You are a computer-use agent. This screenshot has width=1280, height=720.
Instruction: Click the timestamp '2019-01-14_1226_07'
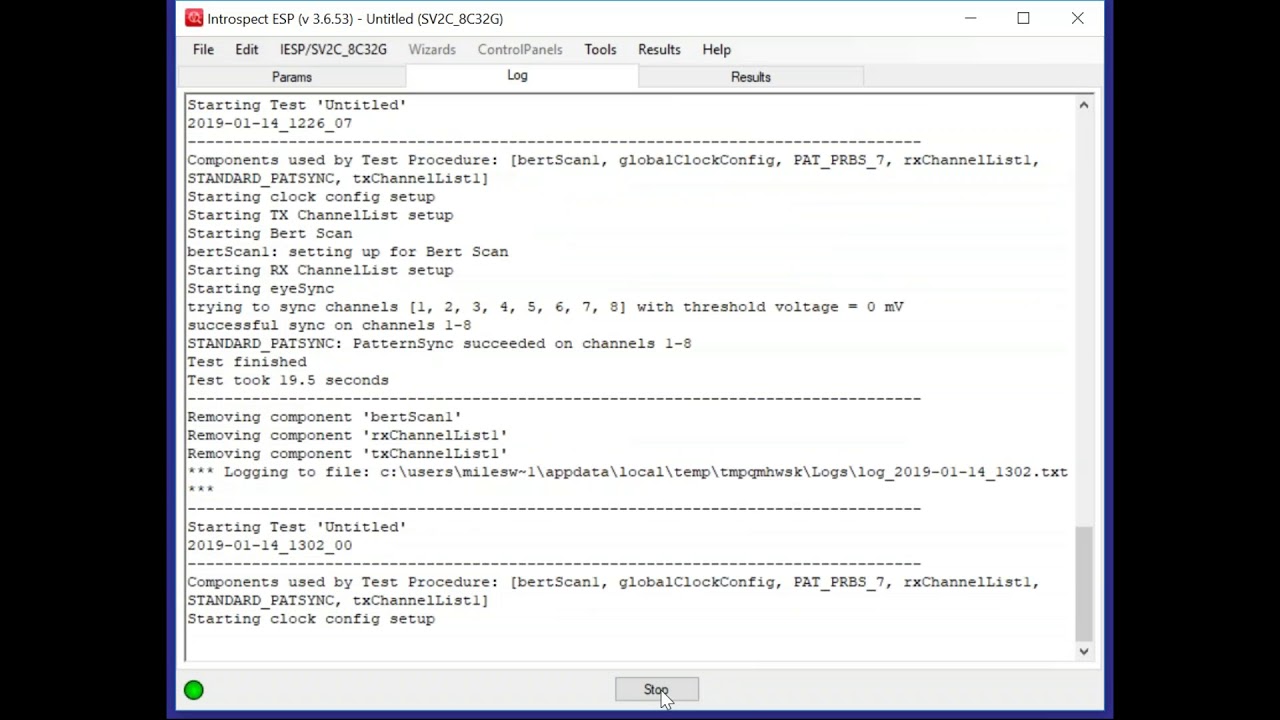point(270,123)
